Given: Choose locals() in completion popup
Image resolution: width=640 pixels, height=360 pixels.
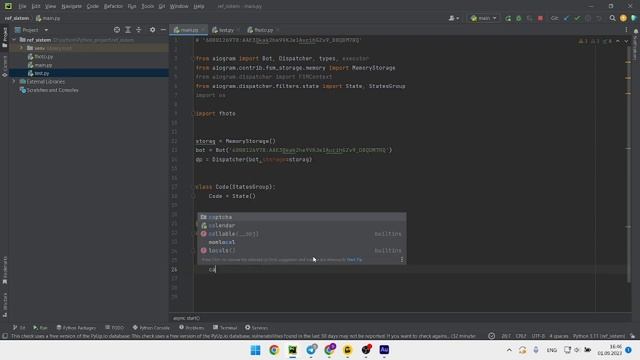Looking at the screenshot, I should [302, 250].
